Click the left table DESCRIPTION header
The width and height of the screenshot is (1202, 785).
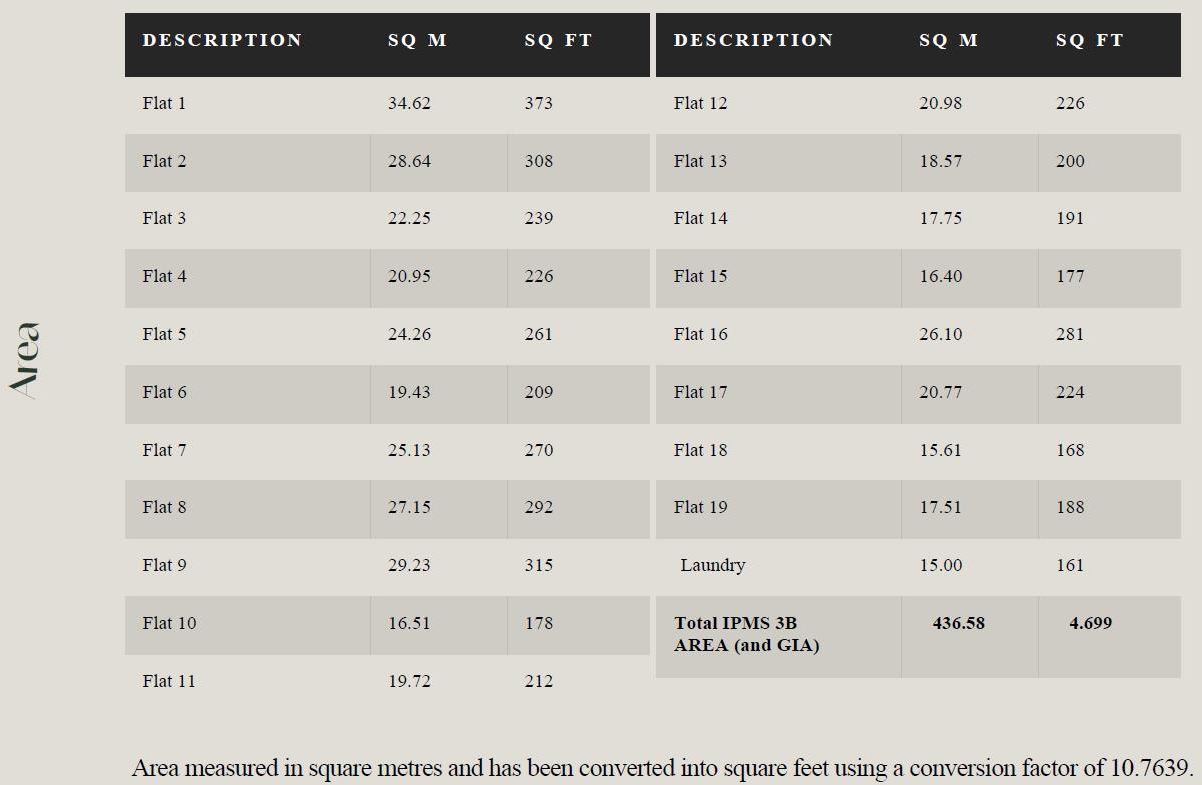coord(222,40)
